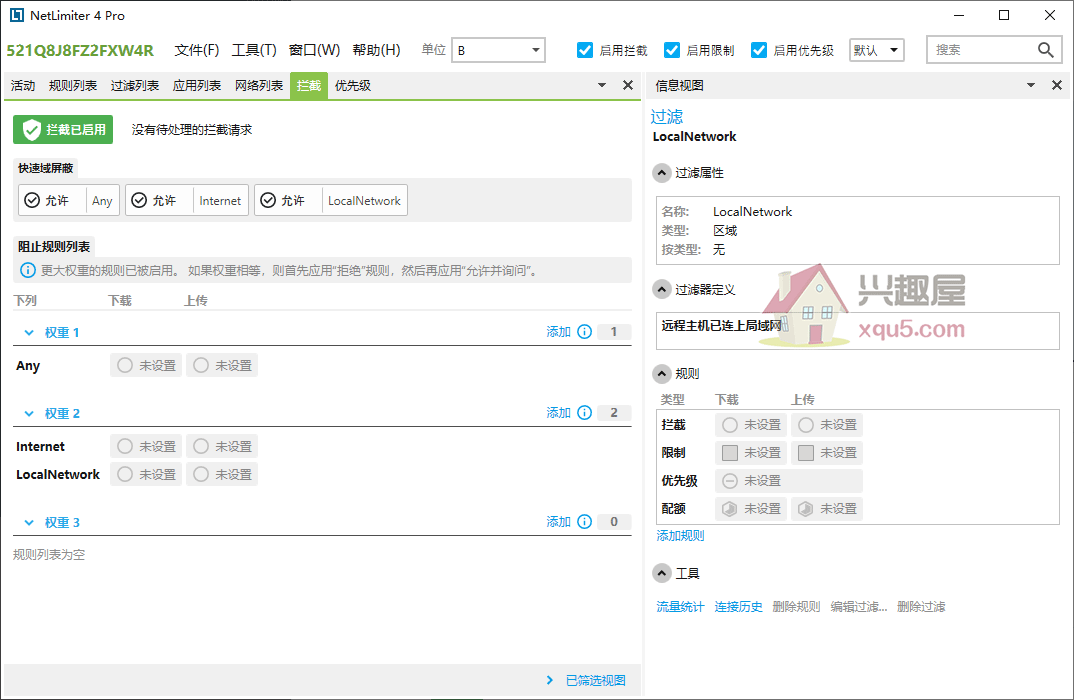Click the 拦截已启用 button
The image size is (1074, 700).
pyautogui.click(x=63, y=129)
